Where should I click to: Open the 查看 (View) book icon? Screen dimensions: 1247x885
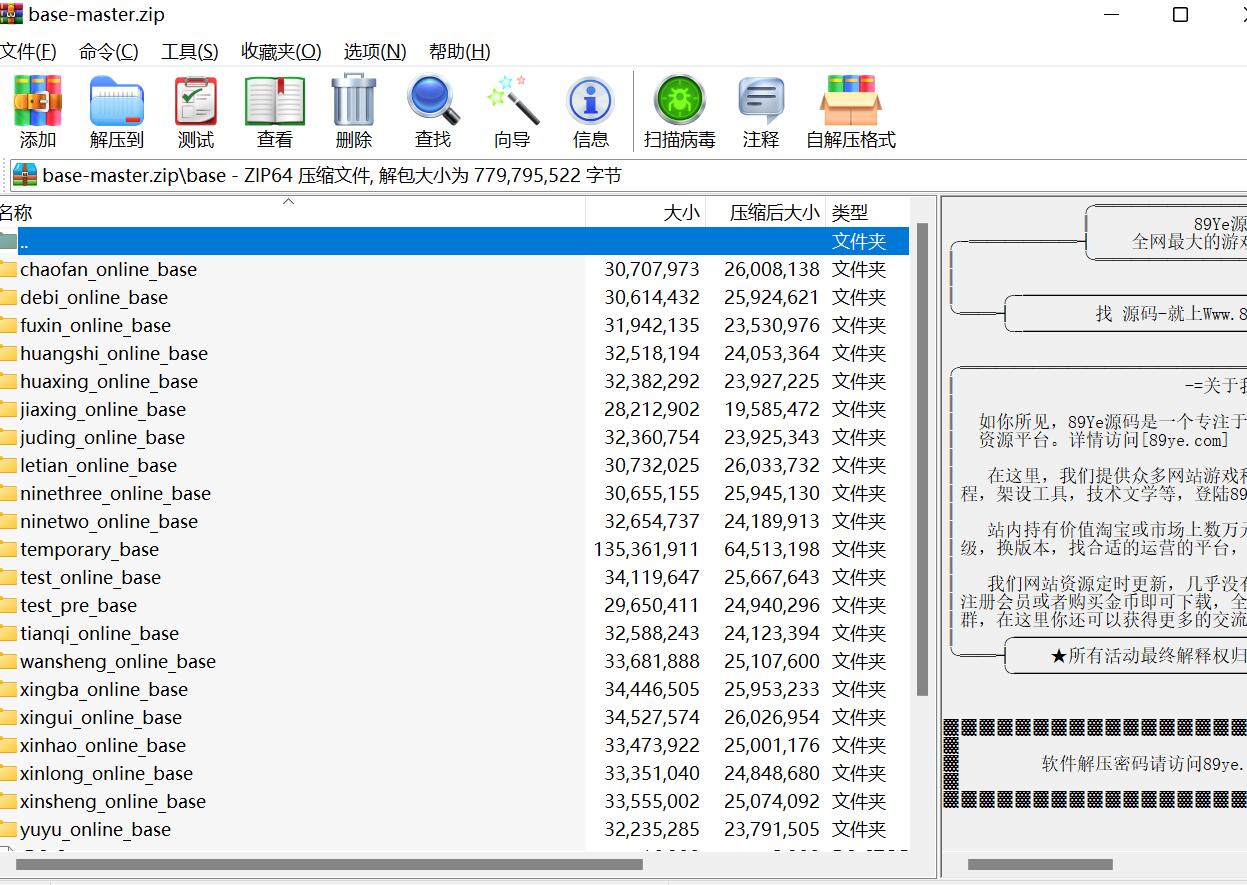point(275,101)
